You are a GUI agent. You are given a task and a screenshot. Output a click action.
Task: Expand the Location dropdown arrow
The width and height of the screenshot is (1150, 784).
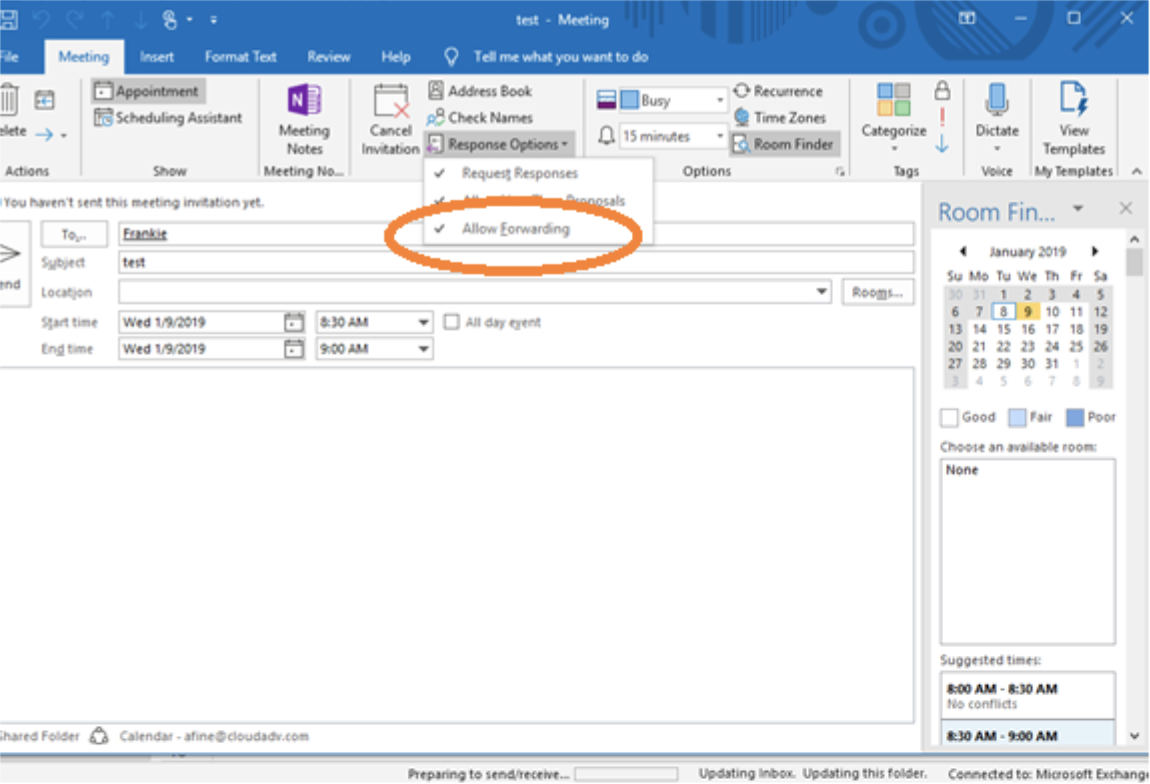coord(821,292)
